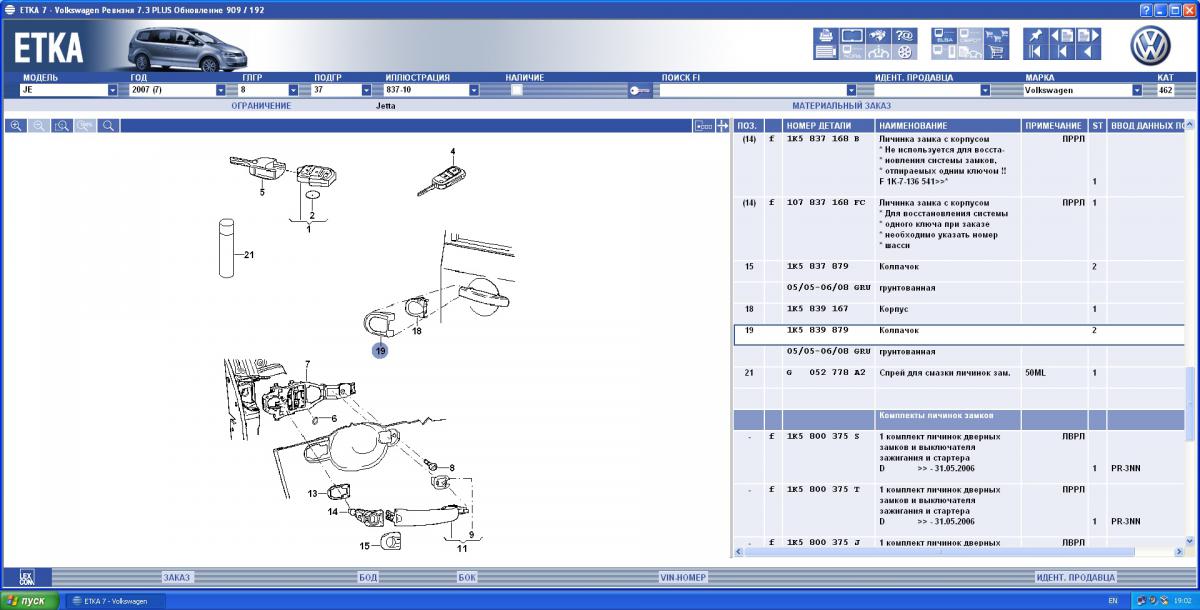Open the wheel rim icon
Image resolution: width=1200 pixels, height=610 pixels.
pyautogui.click(x=904, y=52)
